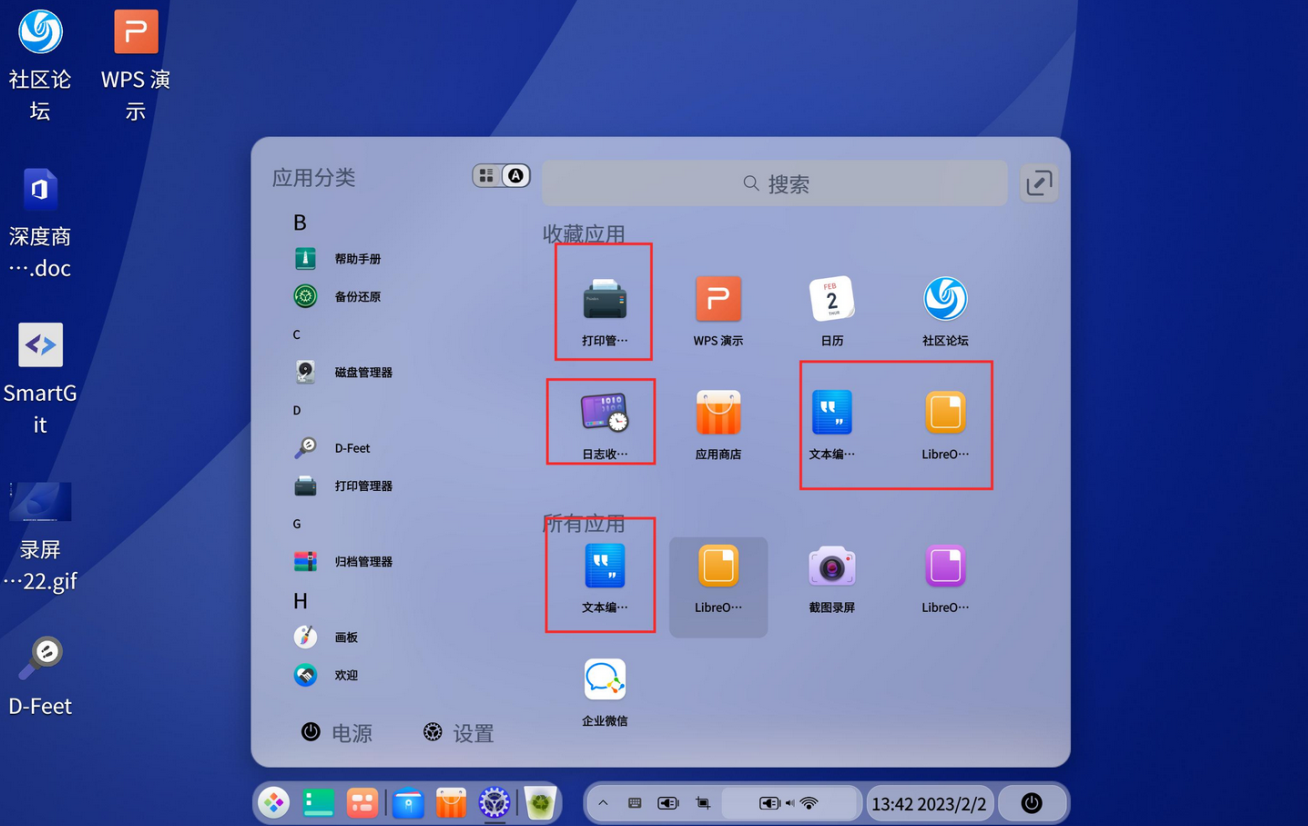Expand the tray hidden icons arrow
Image resolution: width=1308 pixels, height=826 pixels.
pyautogui.click(x=603, y=803)
